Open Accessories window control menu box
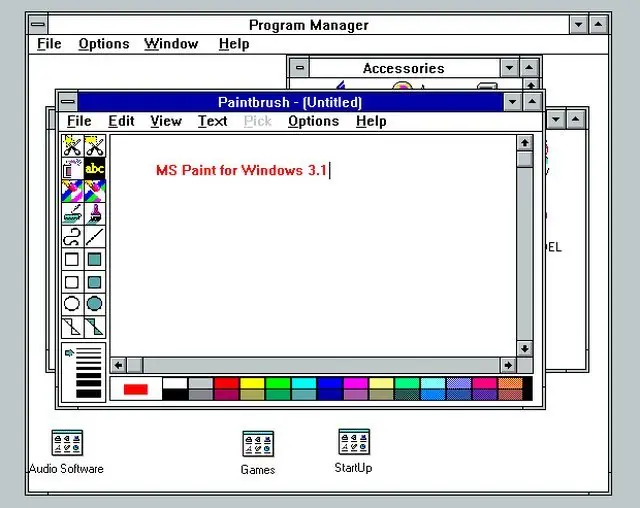The height and width of the screenshot is (508, 640). click(300, 68)
